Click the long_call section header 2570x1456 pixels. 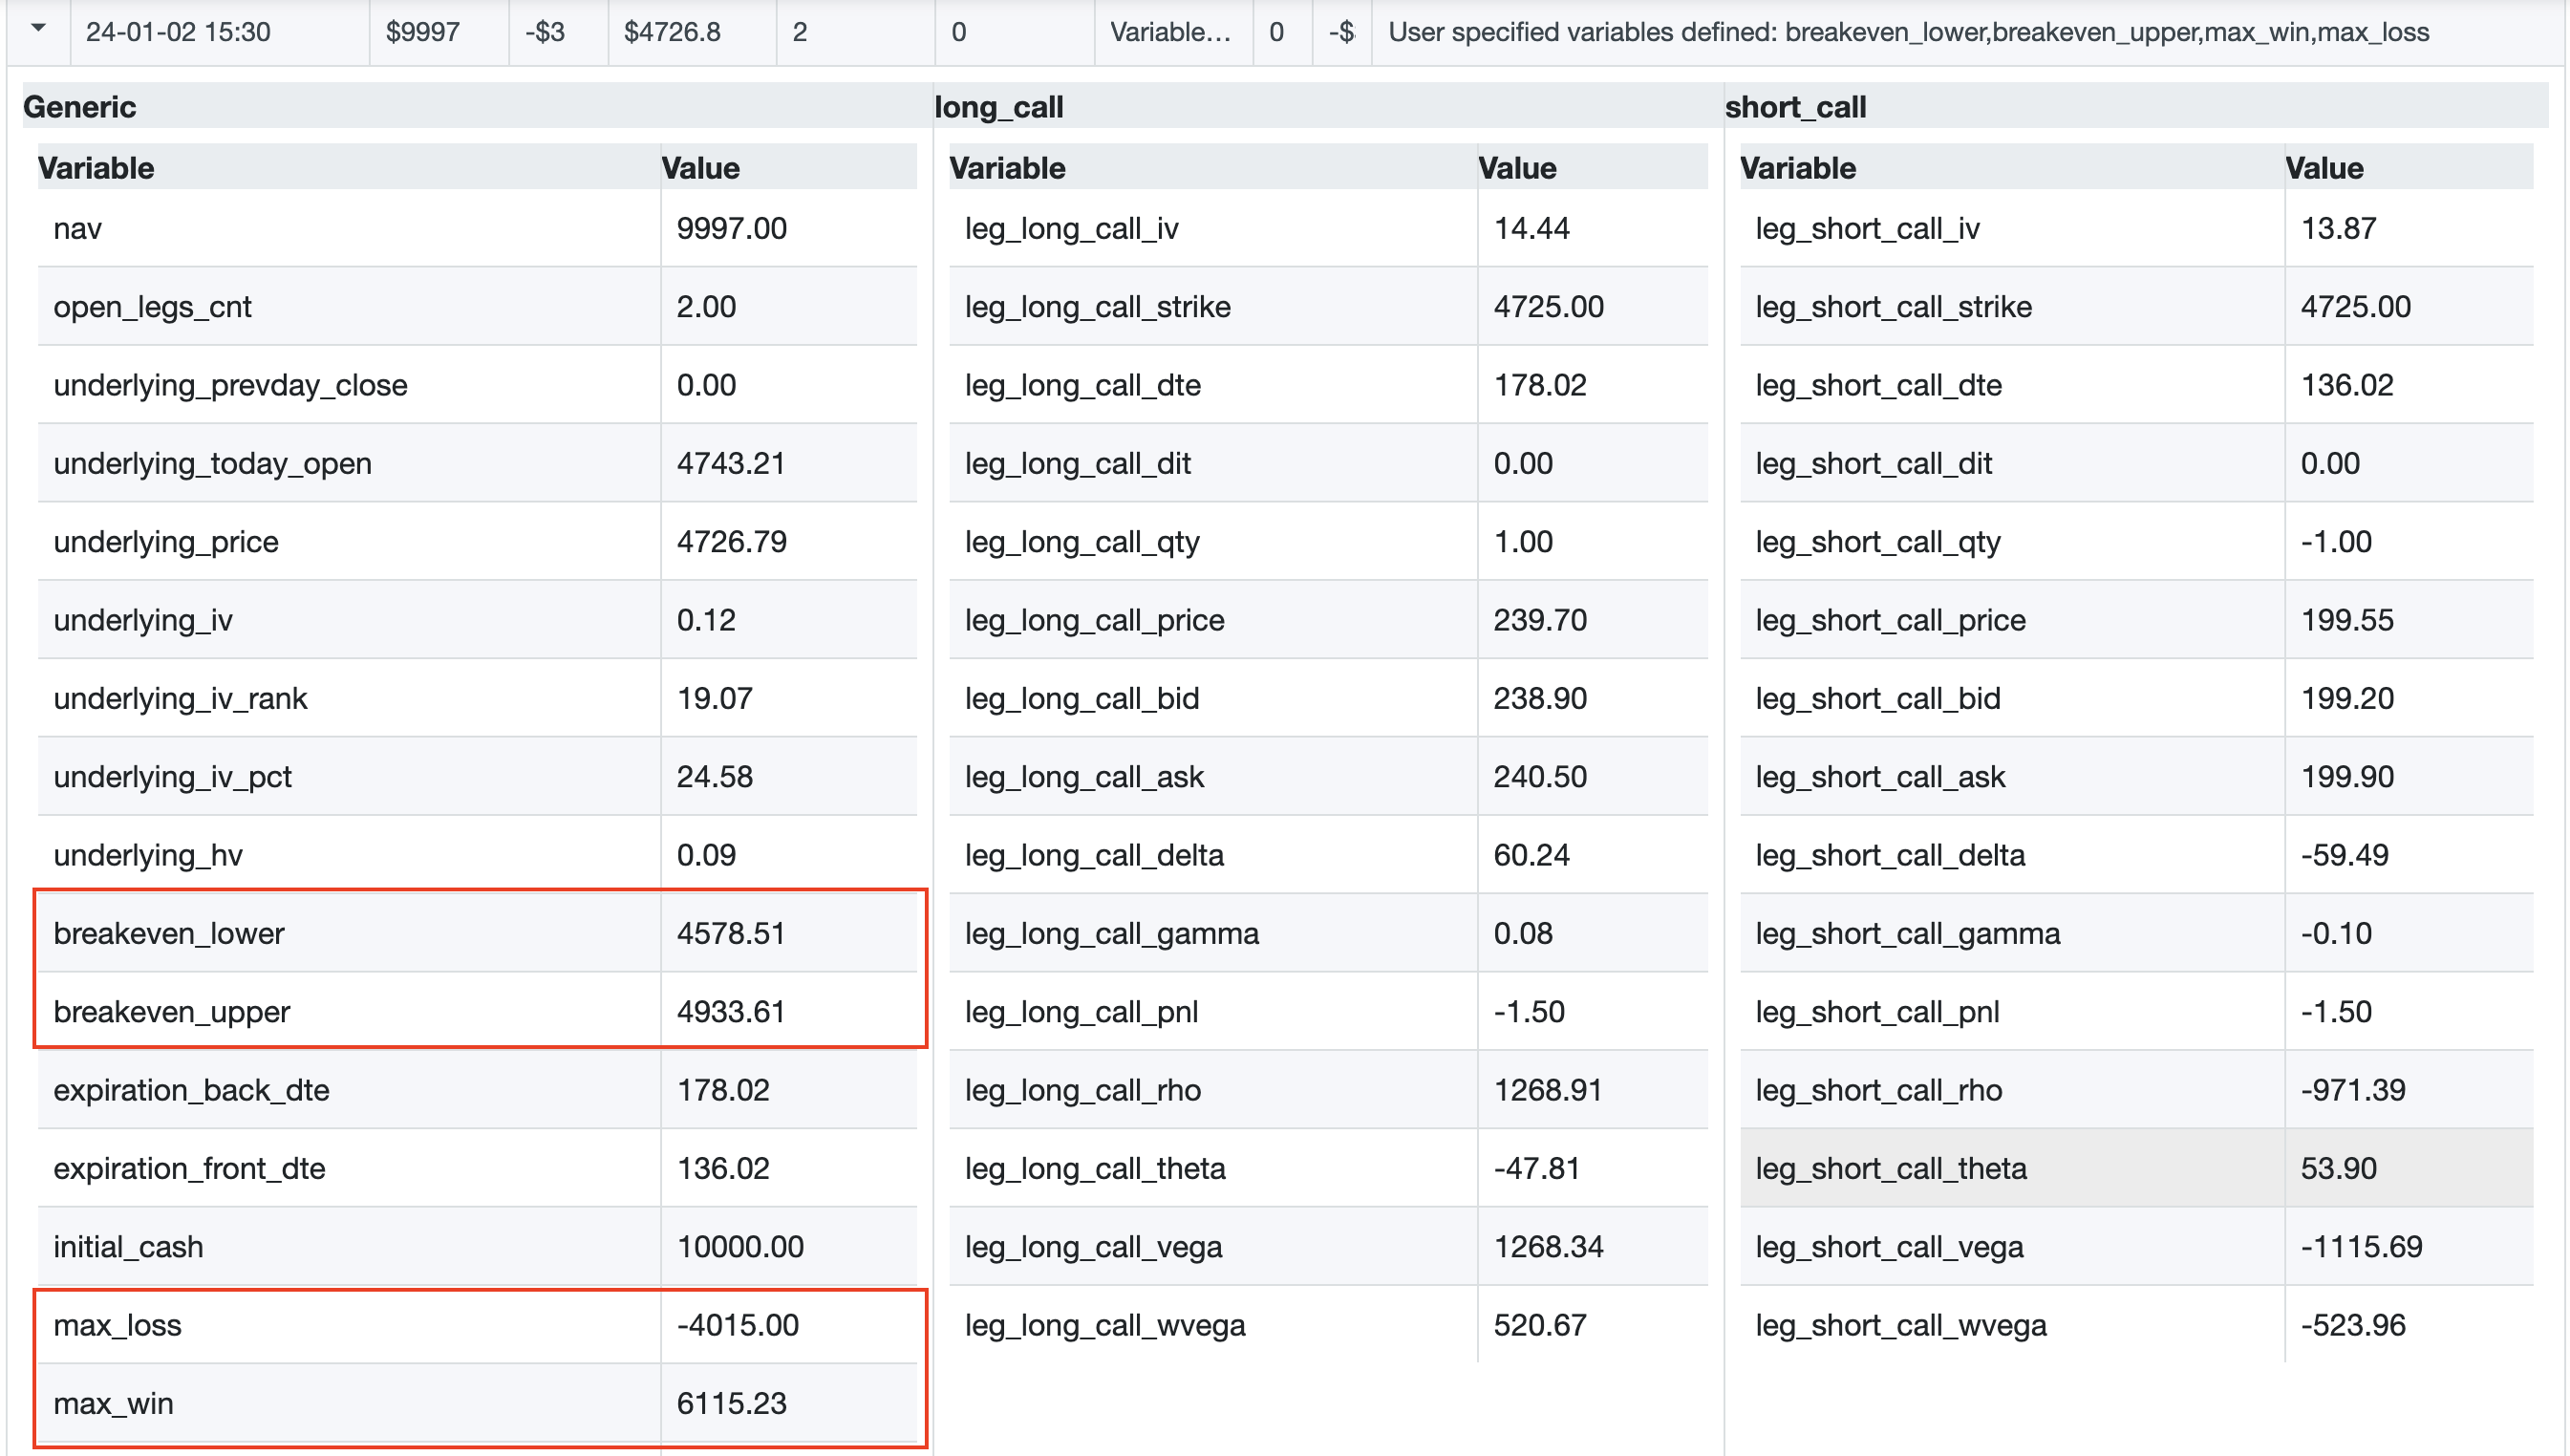pos(998,107)
